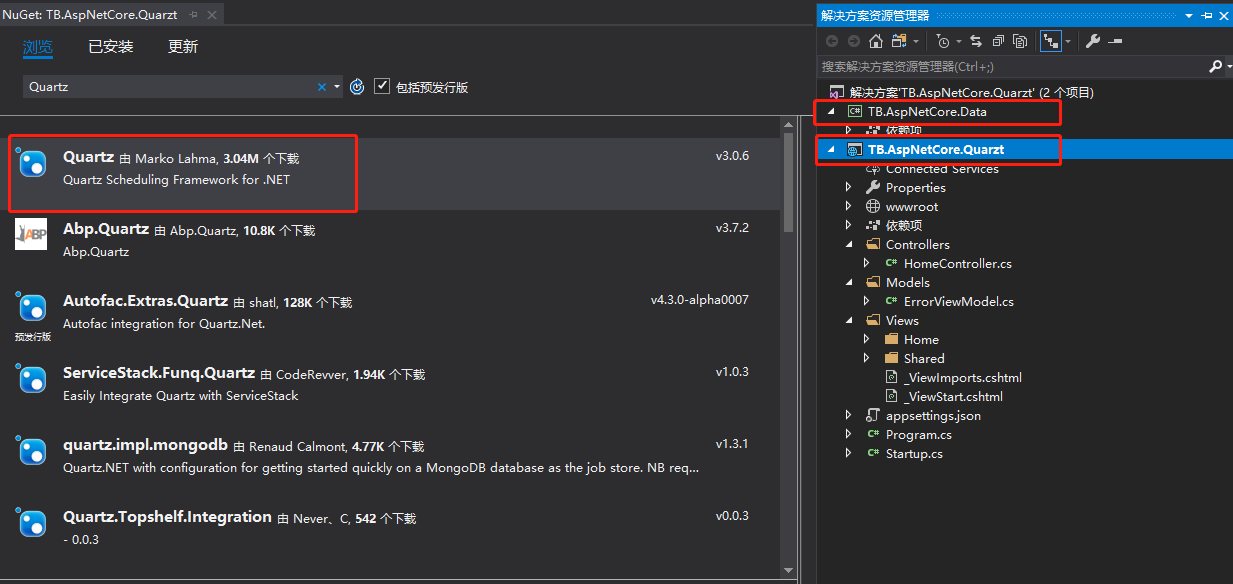Viewport: 1233px width, 584px height.
Task: Open the nesting options dropdown arrow
Action: 1068,41
